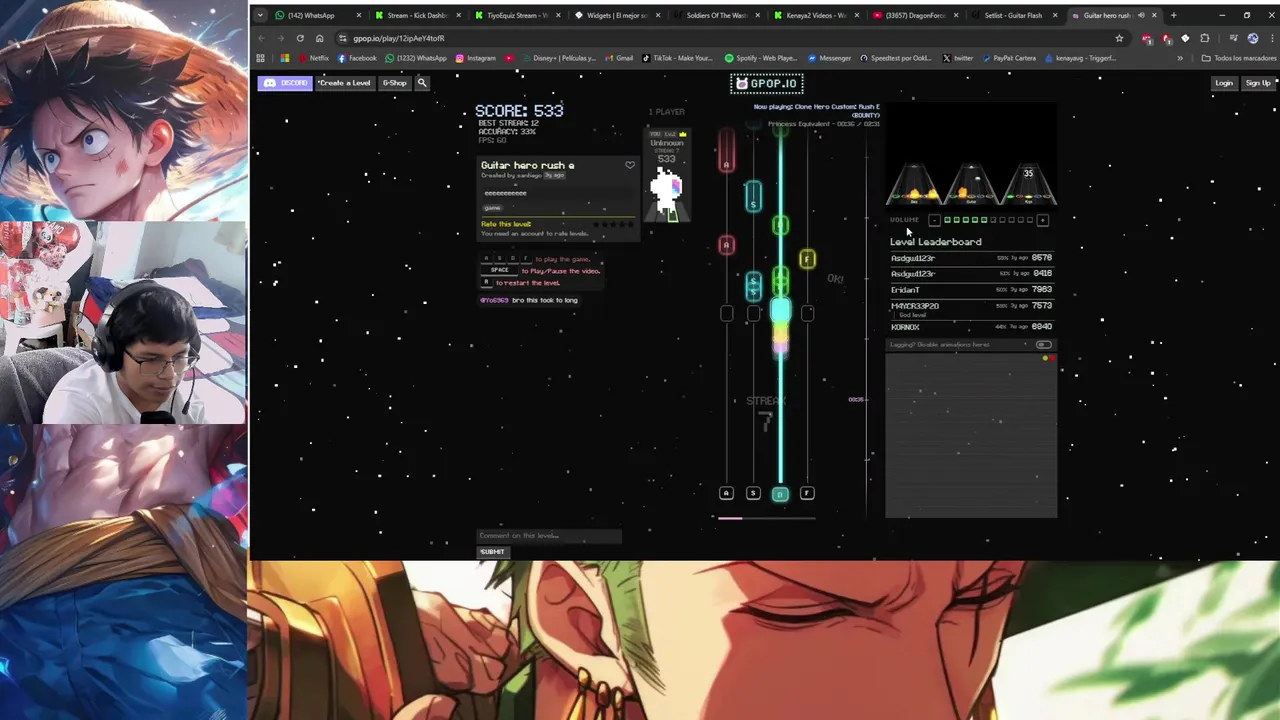Submit the comment
Viewport: 1280px width, 720px height.
tap(492, 552)
